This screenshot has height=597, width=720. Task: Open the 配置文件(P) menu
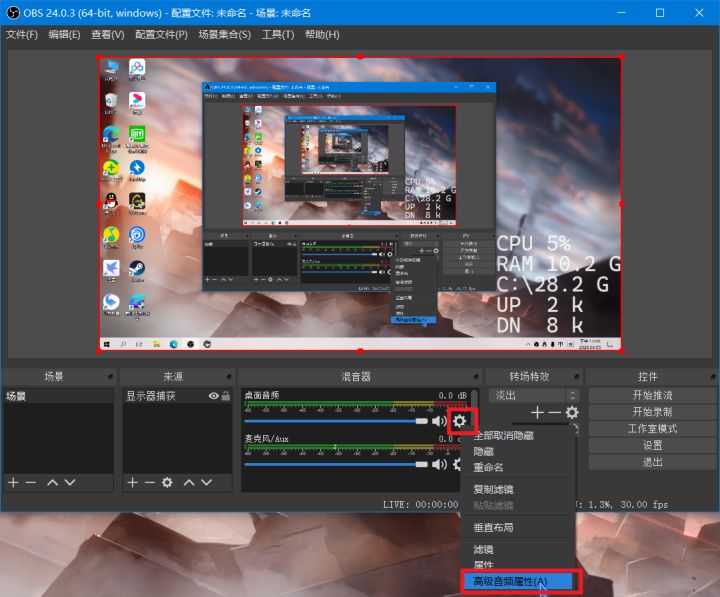click(x=161, y=35)
